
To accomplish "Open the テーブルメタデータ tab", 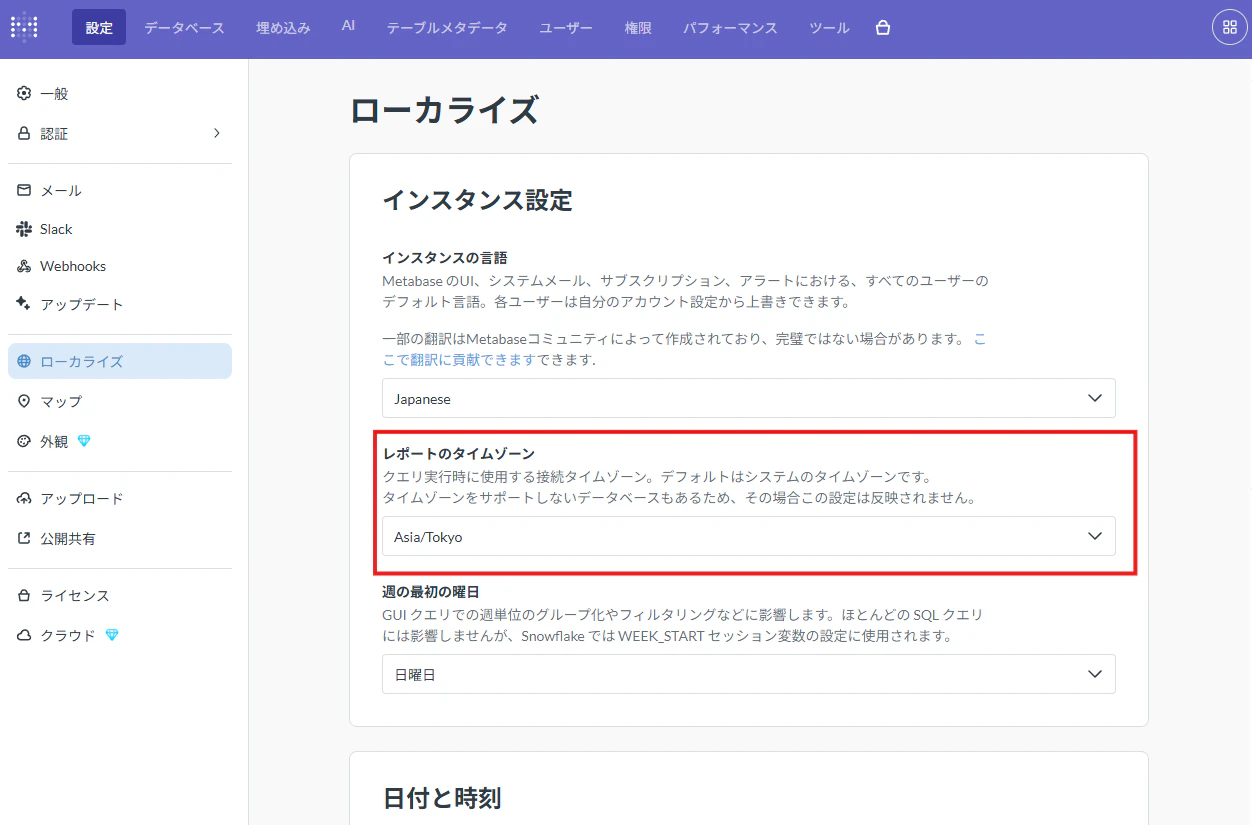I will [x=447, y=27].
